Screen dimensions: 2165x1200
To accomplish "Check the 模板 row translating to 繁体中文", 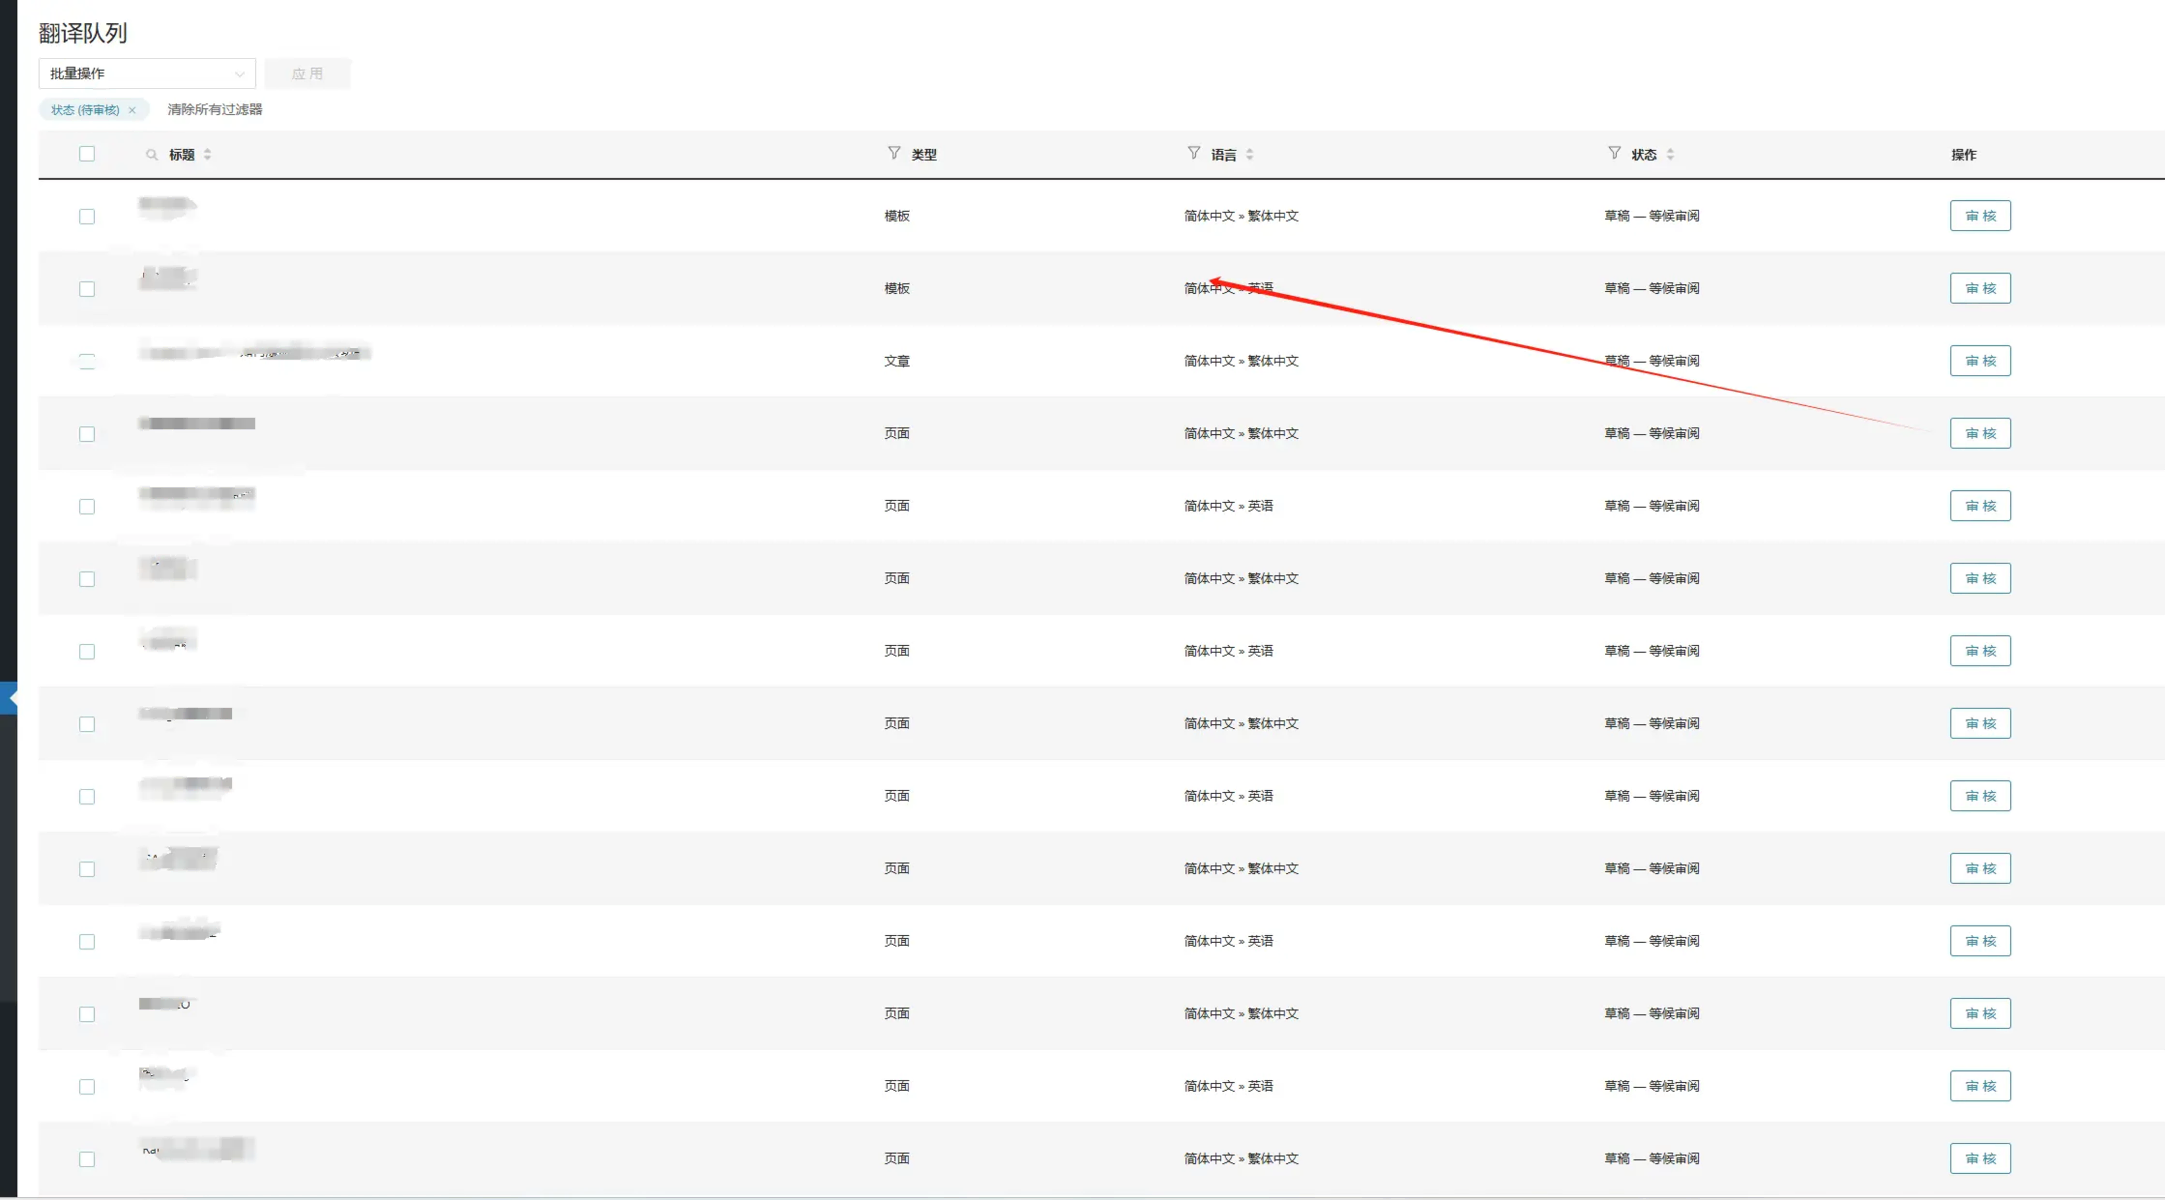I will click(87, 217).
